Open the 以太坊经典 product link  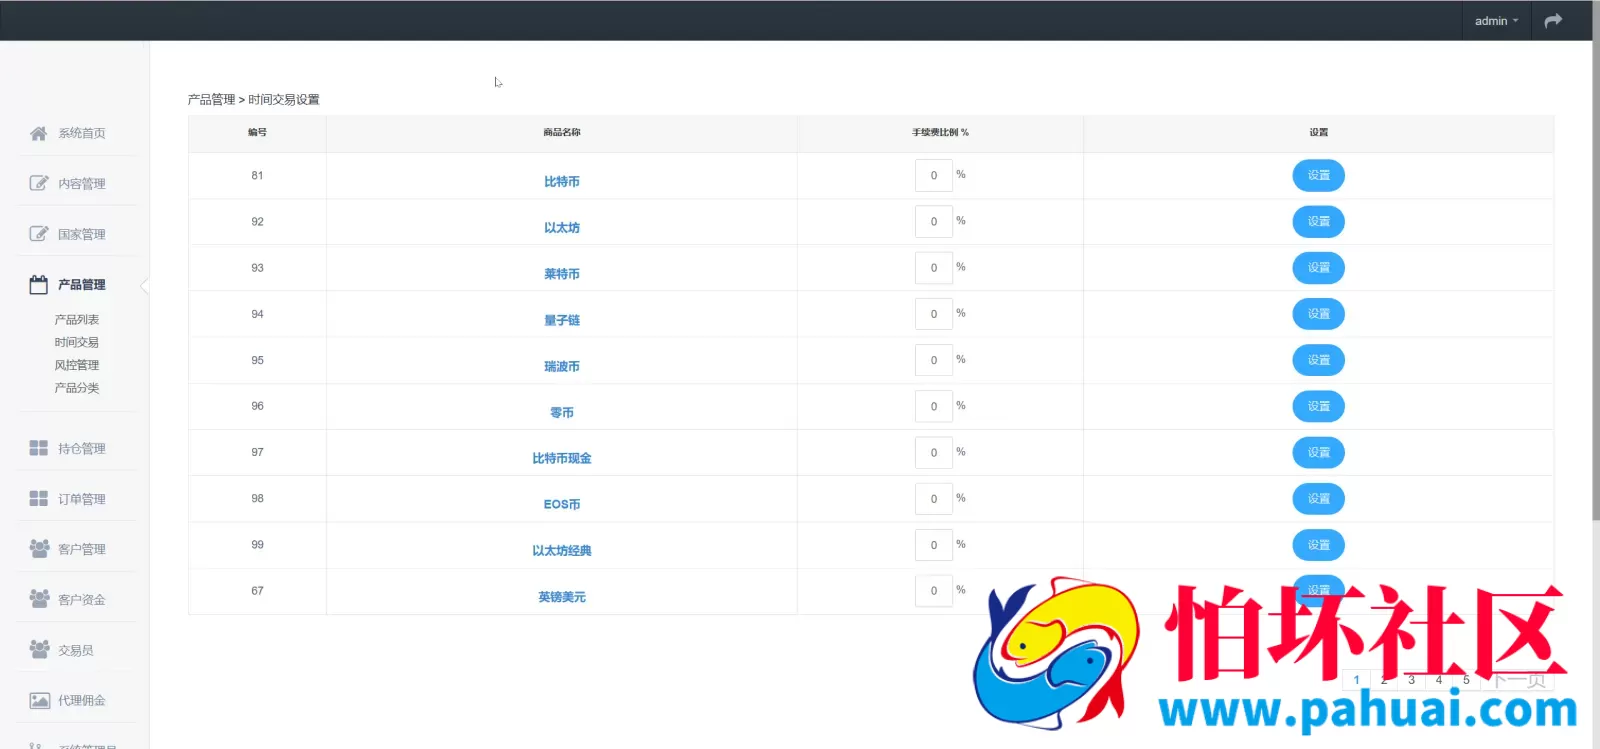click(562, 550)
